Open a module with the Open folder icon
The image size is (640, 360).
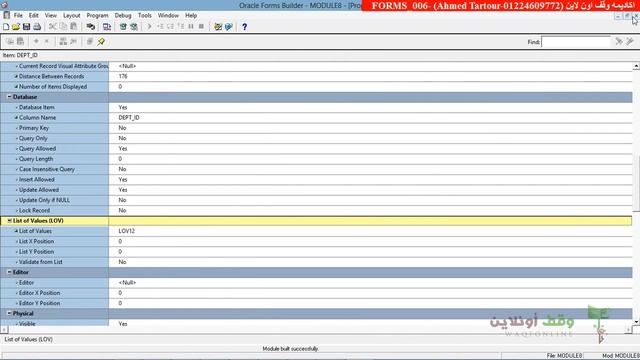pyautogui.click(x=16, y=27)
